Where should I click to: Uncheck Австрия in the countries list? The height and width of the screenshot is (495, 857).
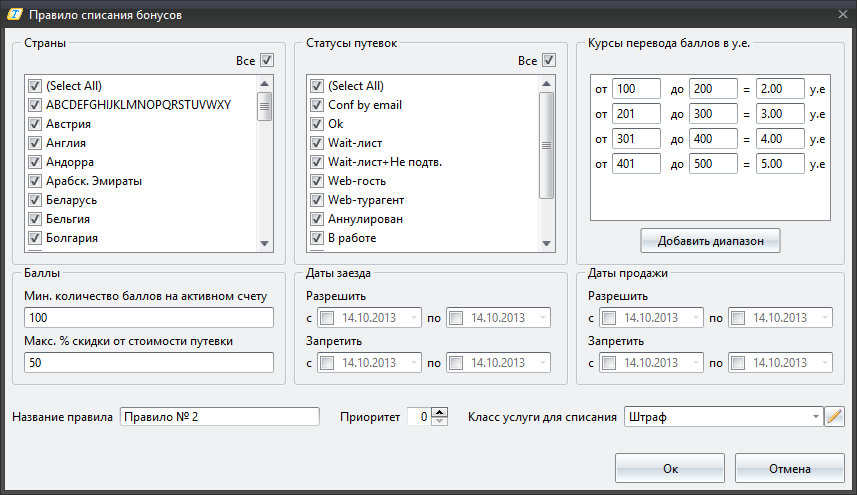click(36, 124)
